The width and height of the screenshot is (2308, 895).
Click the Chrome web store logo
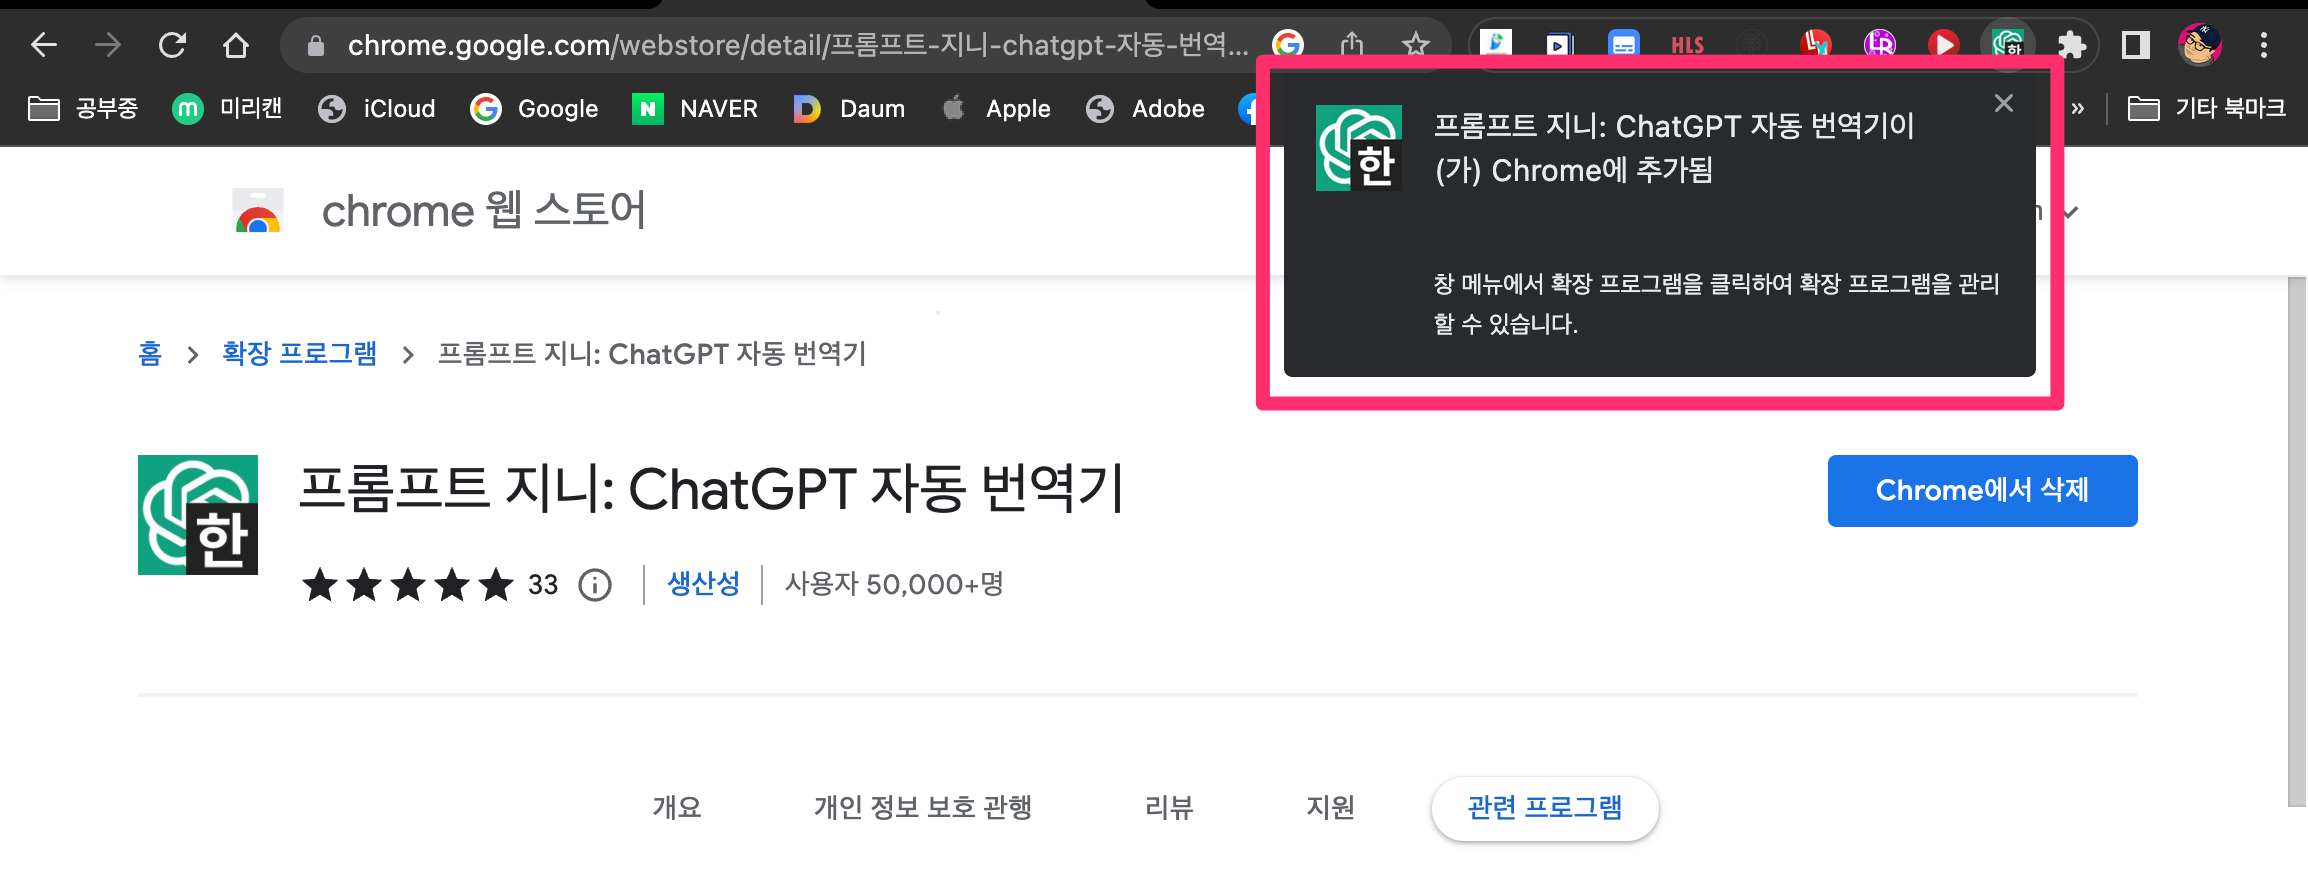(x=258, y=210)
